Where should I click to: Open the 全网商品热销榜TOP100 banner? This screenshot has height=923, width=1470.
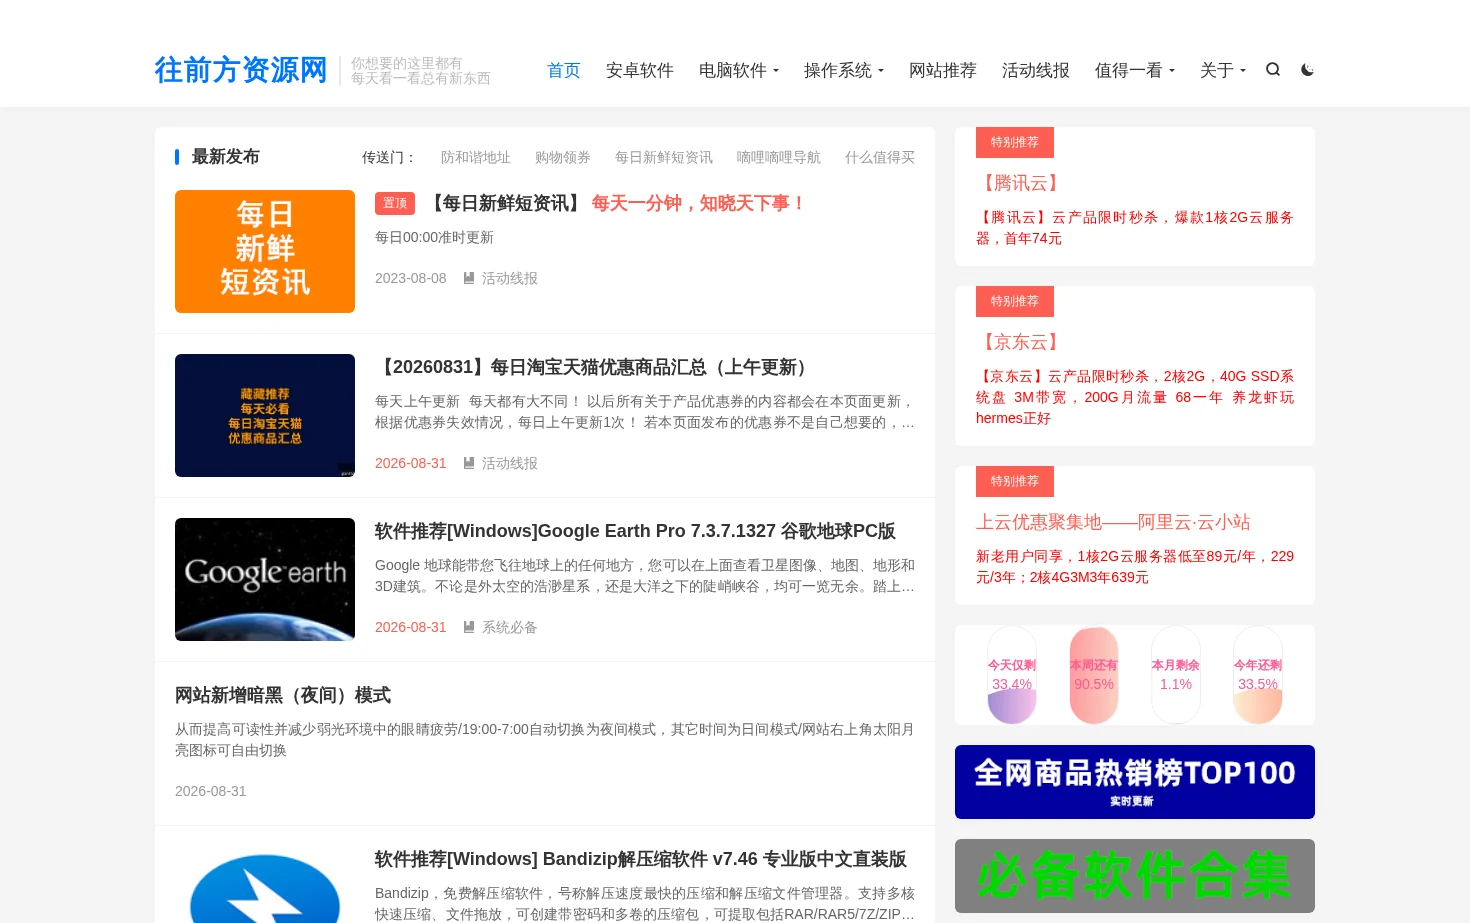pyautogui.click(x=1135, y=782)
